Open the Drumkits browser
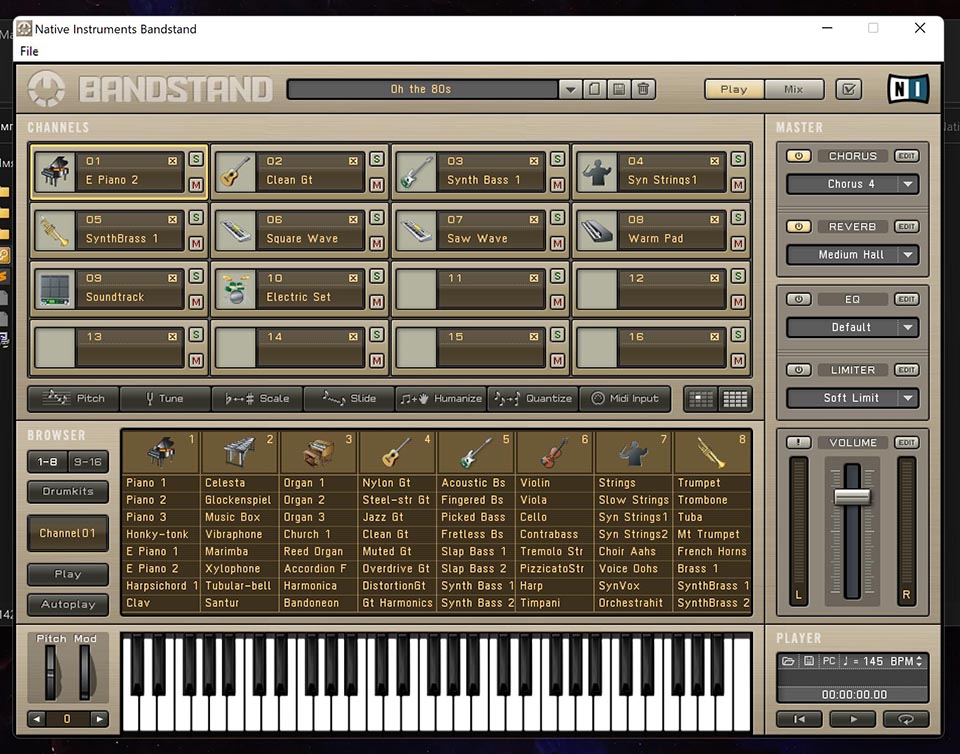Screen dimensions: 960x754 click(68, 491)
